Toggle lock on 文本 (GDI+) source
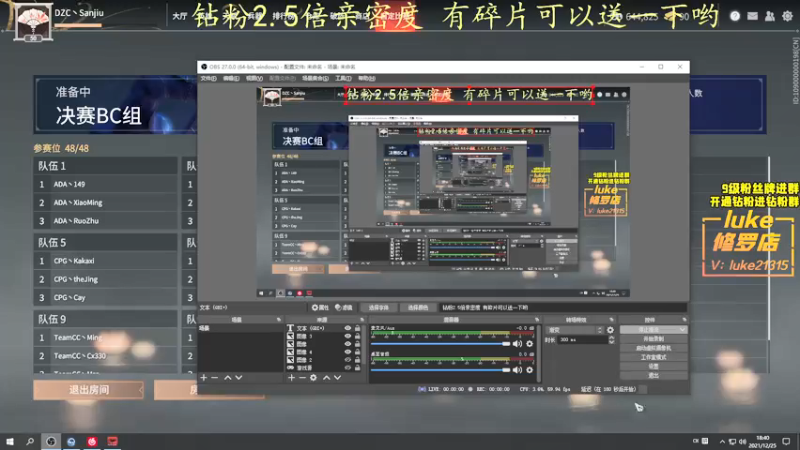Image resolution: width=800 pixels, height=450 pixels. tap(358, 328)
